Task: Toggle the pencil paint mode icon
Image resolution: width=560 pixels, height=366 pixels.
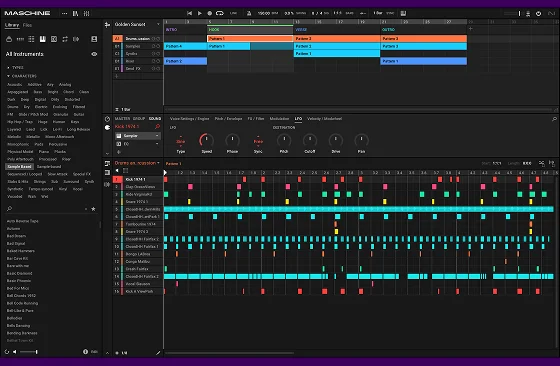Action: (158, 353)
